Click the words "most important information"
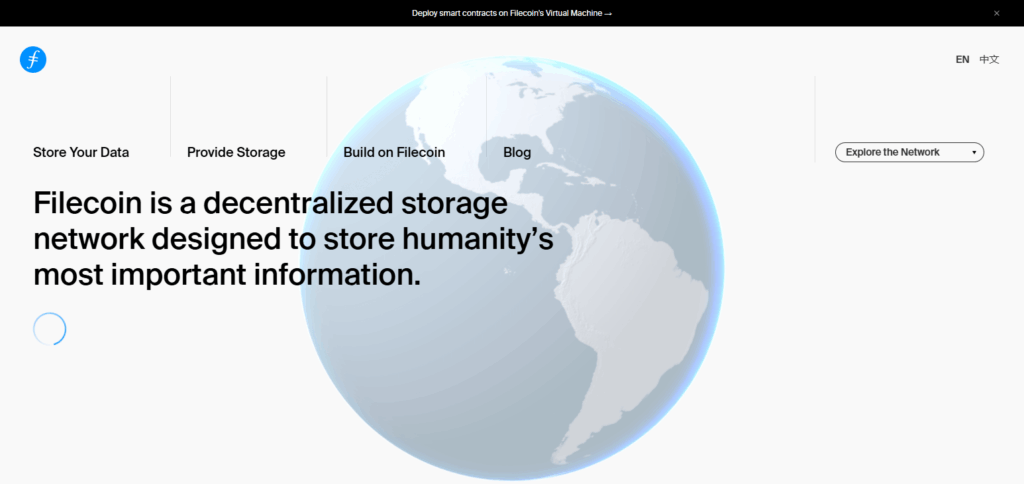Screen dimensions: 1024x484 click(227, 274)
